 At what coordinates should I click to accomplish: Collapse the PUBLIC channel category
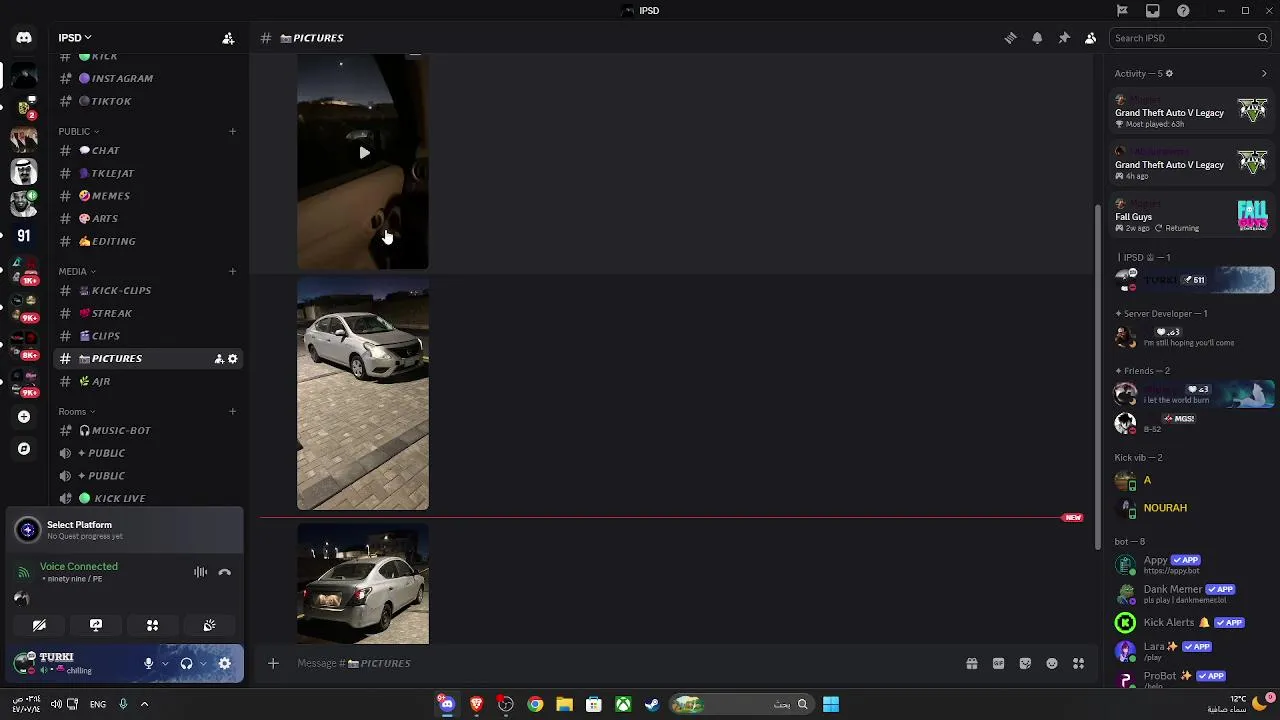tap(78, 131)
